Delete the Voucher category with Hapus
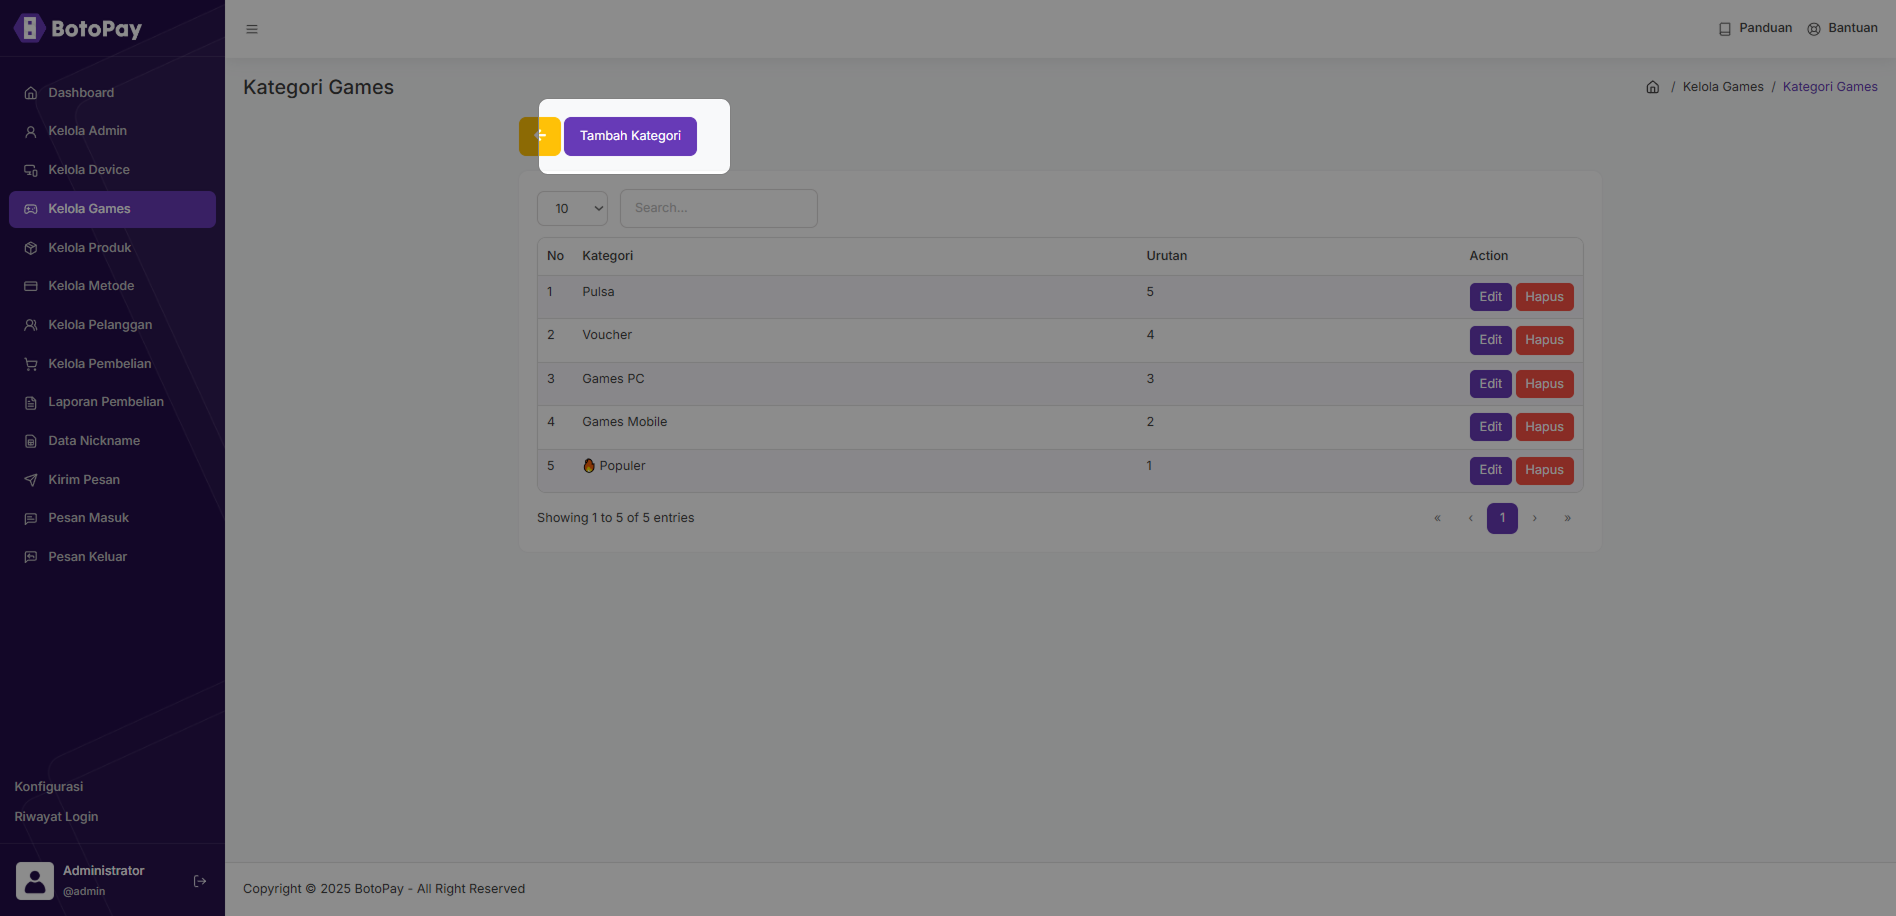This screenshot has width=1896, height=916. tap(1544, 340)
